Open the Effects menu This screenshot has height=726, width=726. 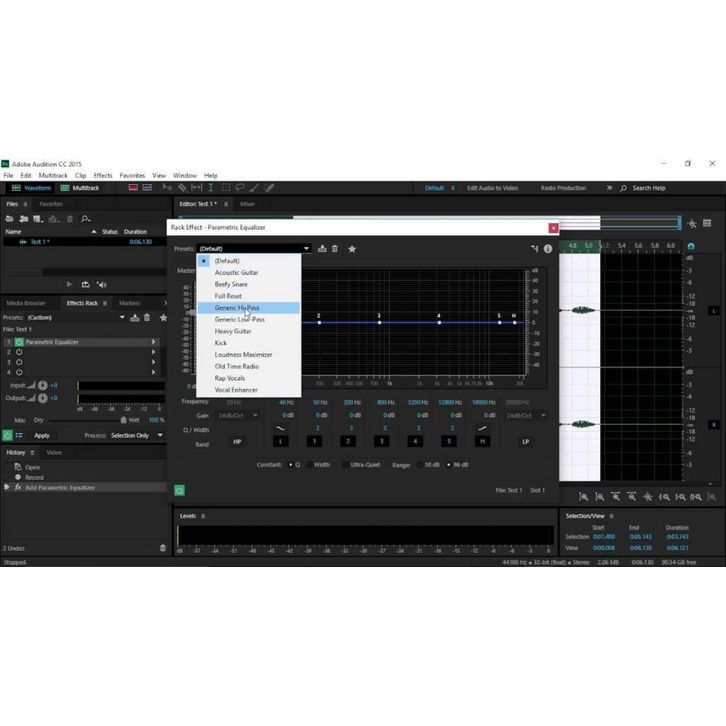point(103,175)
